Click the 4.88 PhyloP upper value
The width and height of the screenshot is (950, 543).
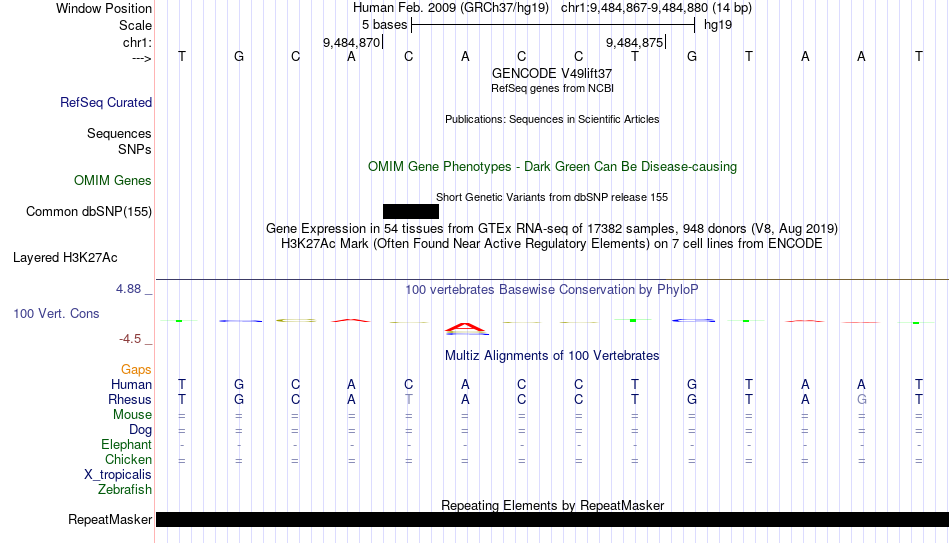(128, 289)
